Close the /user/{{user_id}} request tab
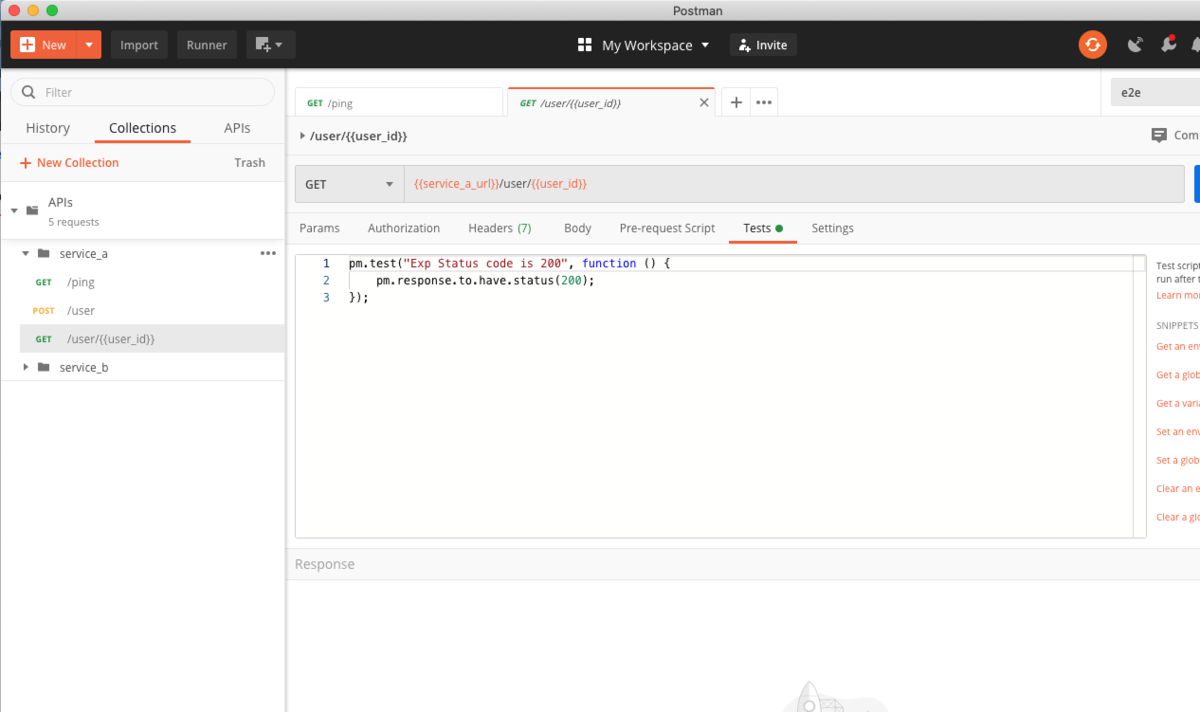 (x=704, y=103)
